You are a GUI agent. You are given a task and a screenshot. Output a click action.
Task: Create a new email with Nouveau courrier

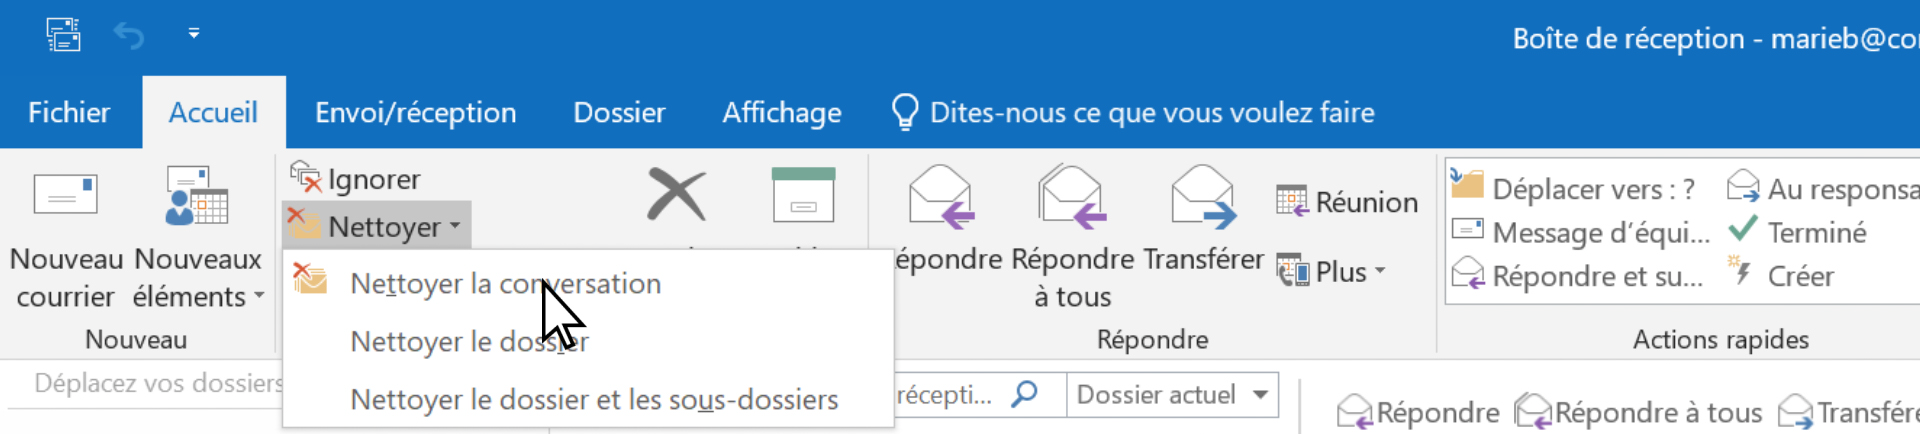point(66,237)
